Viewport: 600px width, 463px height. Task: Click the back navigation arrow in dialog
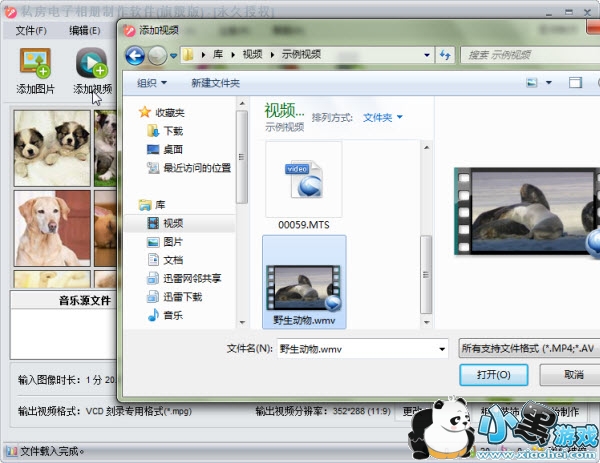coord(135,54)
